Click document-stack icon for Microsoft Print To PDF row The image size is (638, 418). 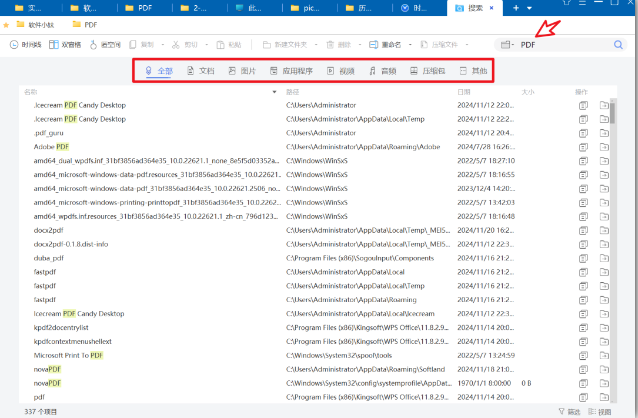pyautogui.click(x=583, y=355)
